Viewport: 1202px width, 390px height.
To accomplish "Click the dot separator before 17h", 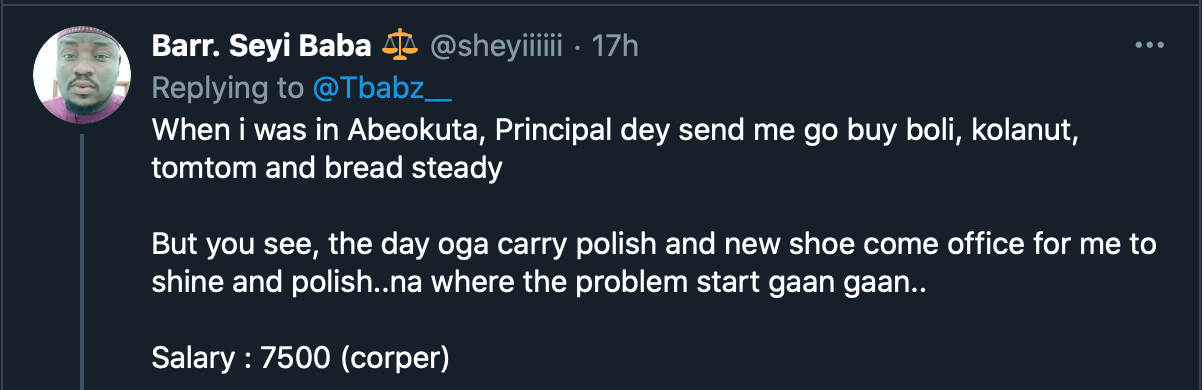I will [x=578, y=47].
